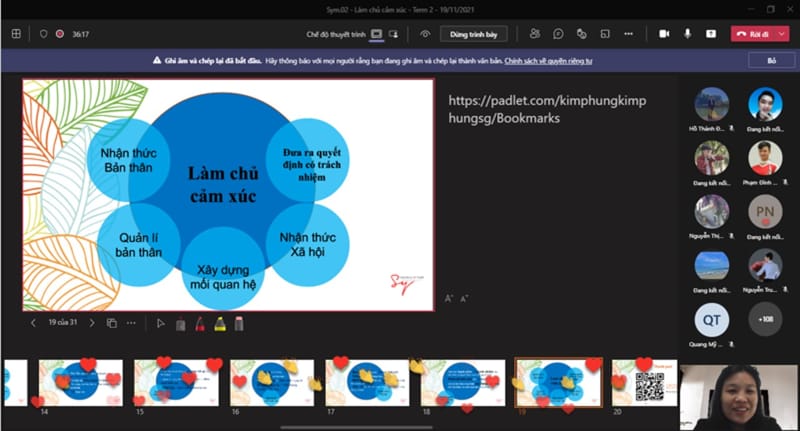Select the eraser tool

coord(239,324)
